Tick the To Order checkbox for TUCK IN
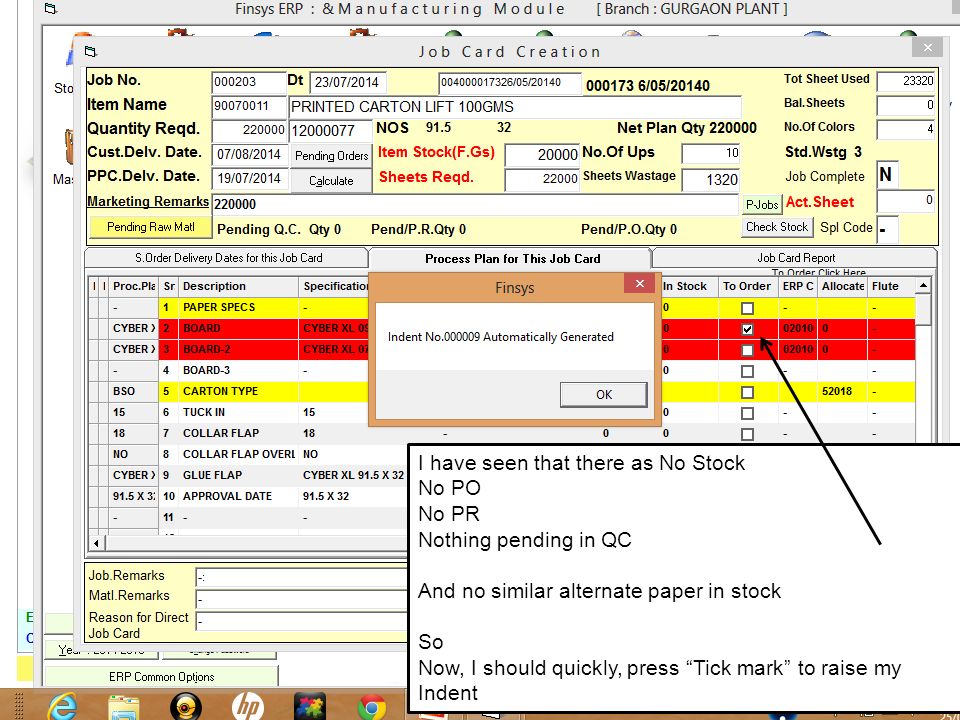 coord(747,413)
